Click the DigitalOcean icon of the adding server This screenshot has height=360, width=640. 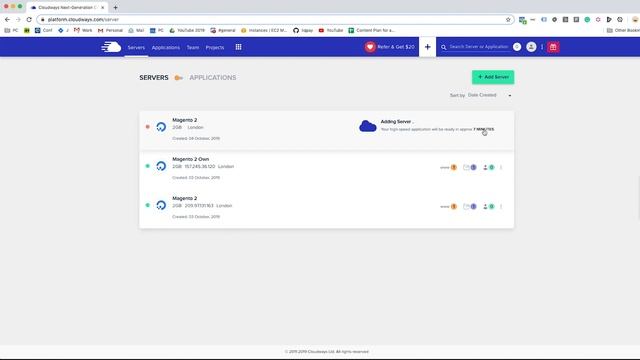pyautogui.click(x=161, y=127)
